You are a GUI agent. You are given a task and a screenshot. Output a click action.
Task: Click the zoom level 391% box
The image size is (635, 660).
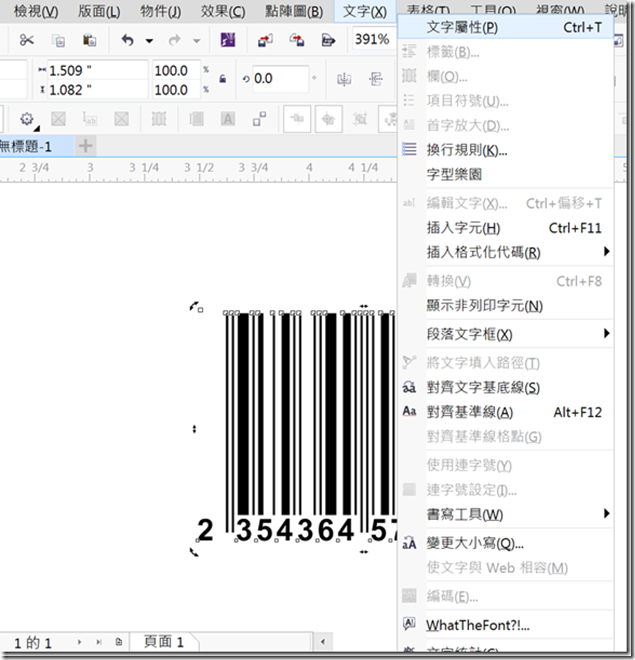pos(373,39)
